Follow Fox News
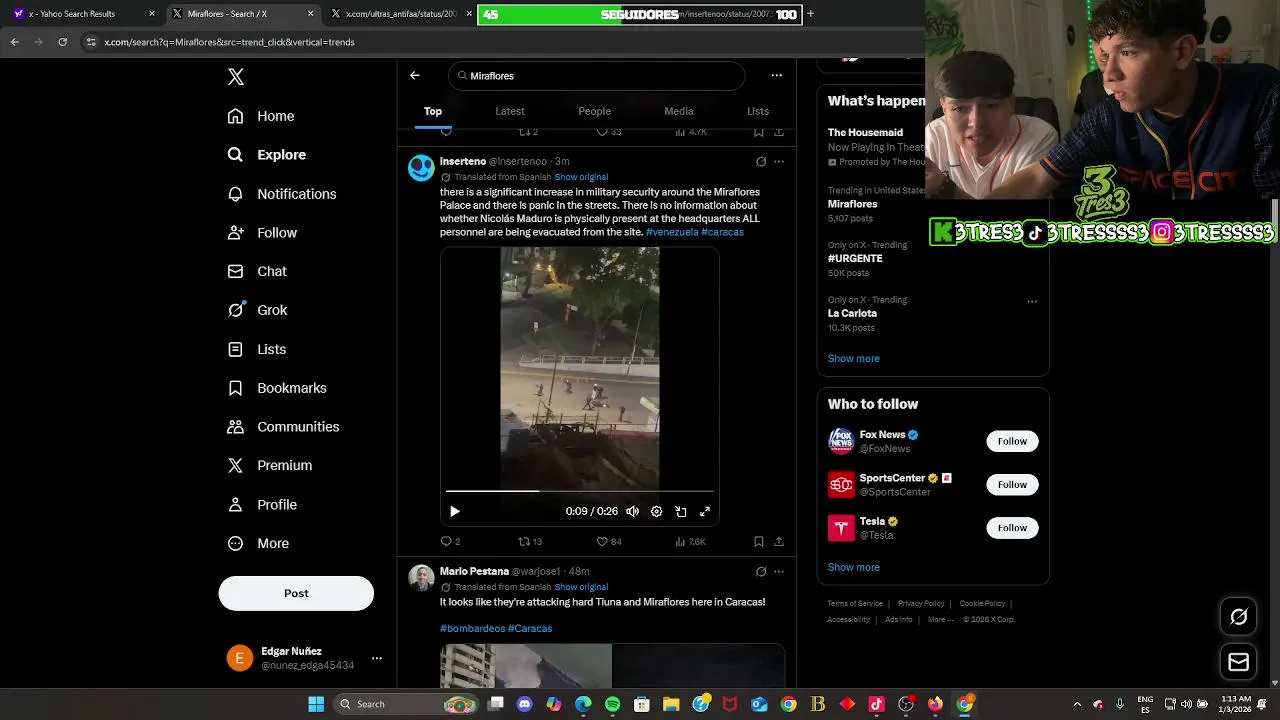The height and width of the screenshot is (720, 1280). [x=1012, y=441]
